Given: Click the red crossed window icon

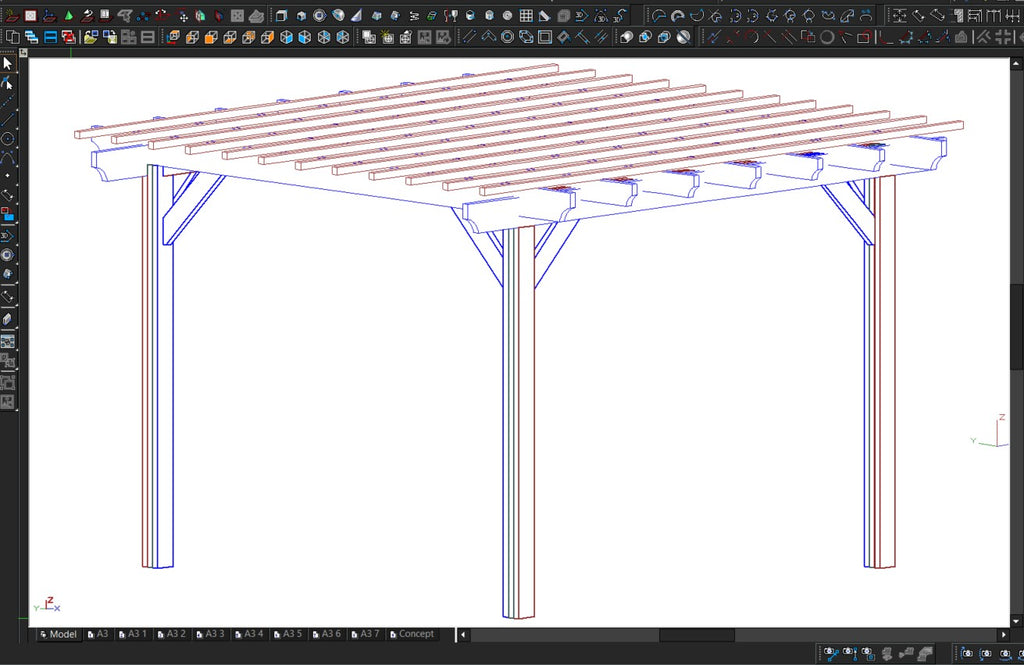Looking at the screenshot, I should pos(68,37).
